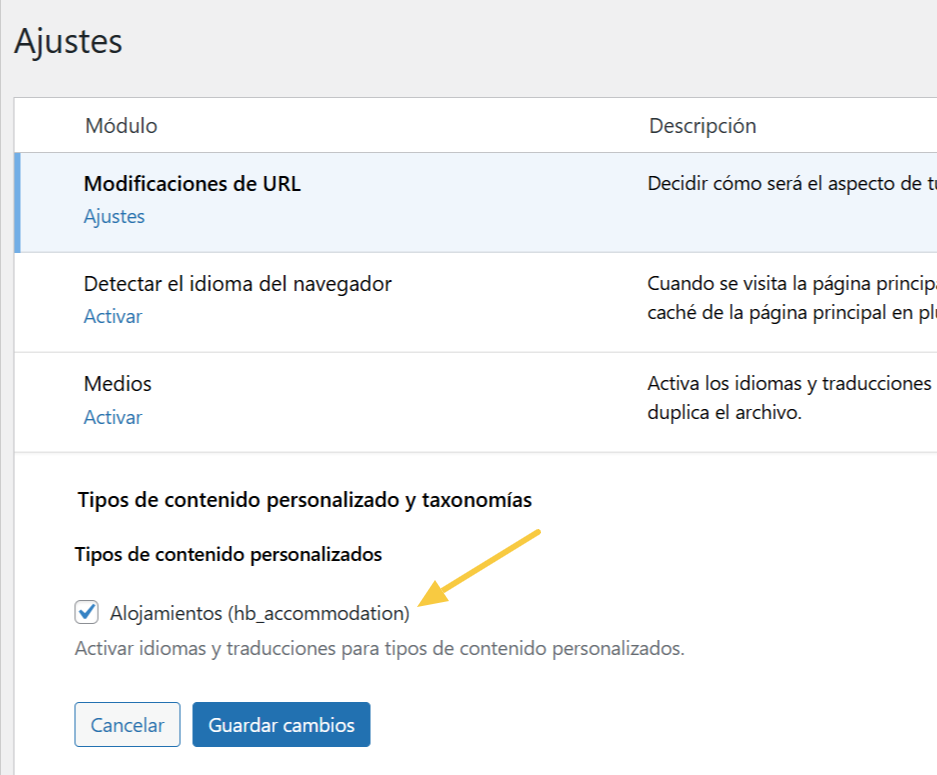Click the Medios module title
Viewport: 937px width, 775px height.
pyautogui.click(x=118, y=384)
